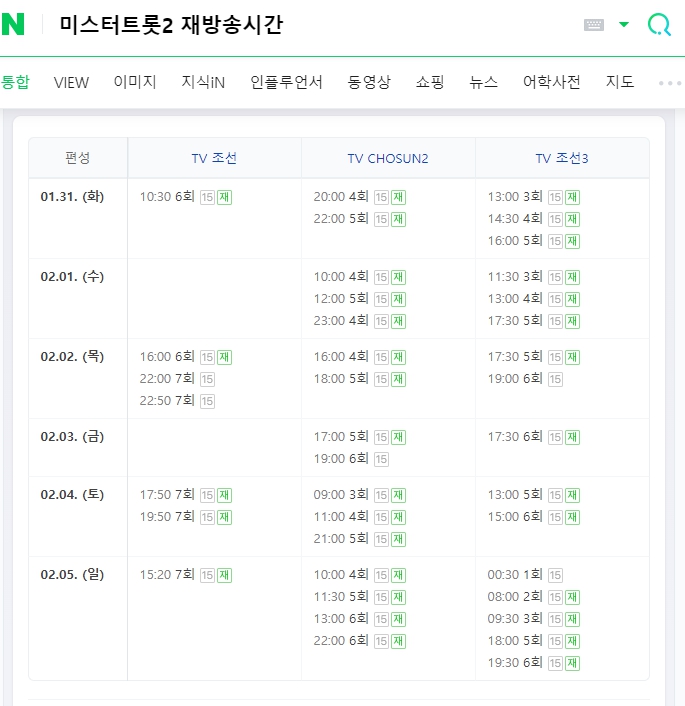Select the 02.03. (금) date row label
This screenshot has height=706, width=685.
tap(72, 436)
